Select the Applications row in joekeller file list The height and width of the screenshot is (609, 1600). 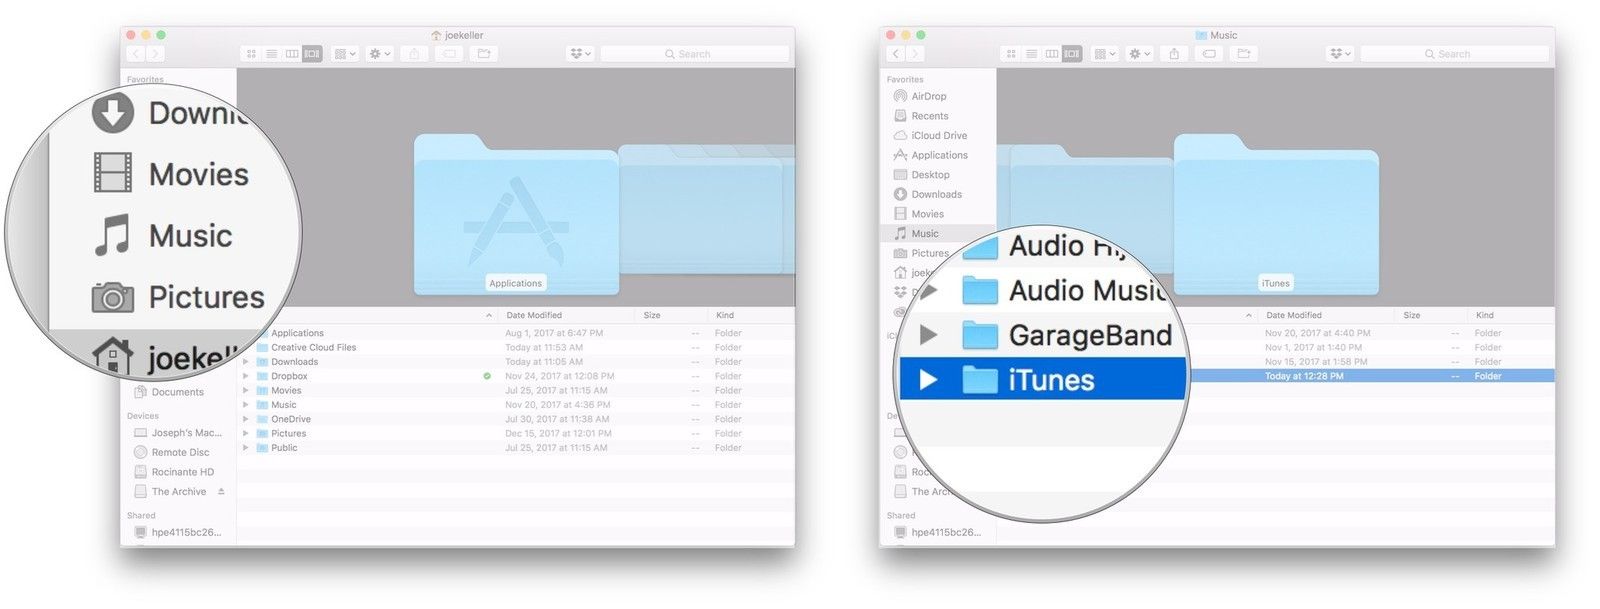click(x=516, y=333)
